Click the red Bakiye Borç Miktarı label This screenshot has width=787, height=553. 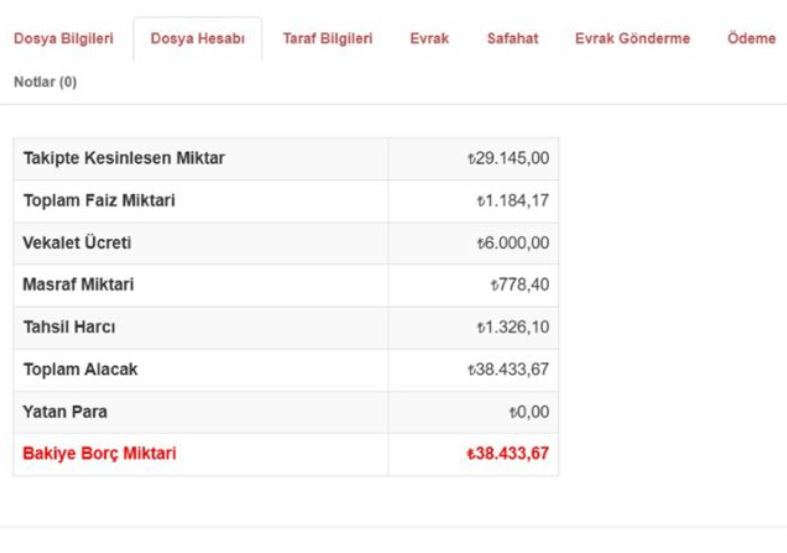[x=99, y=454]
